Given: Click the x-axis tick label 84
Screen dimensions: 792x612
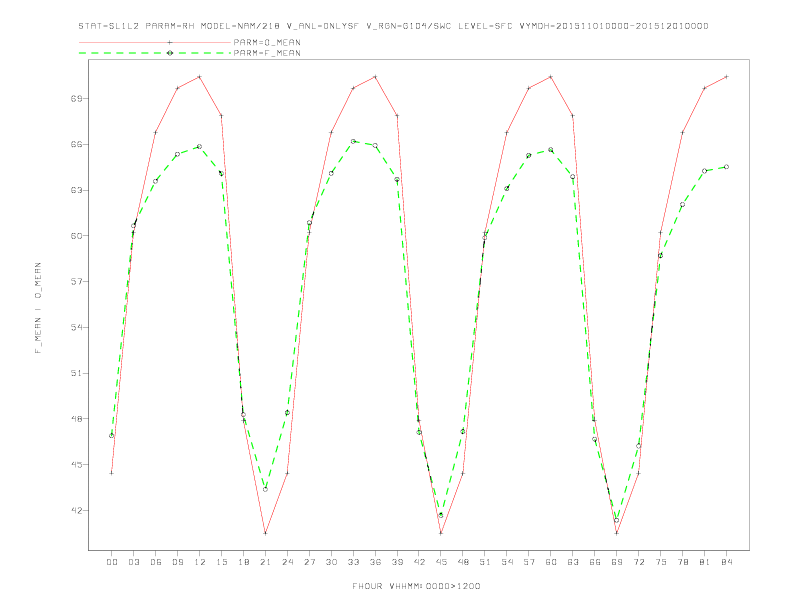Looking at the screenshot, I should point(726,562).
